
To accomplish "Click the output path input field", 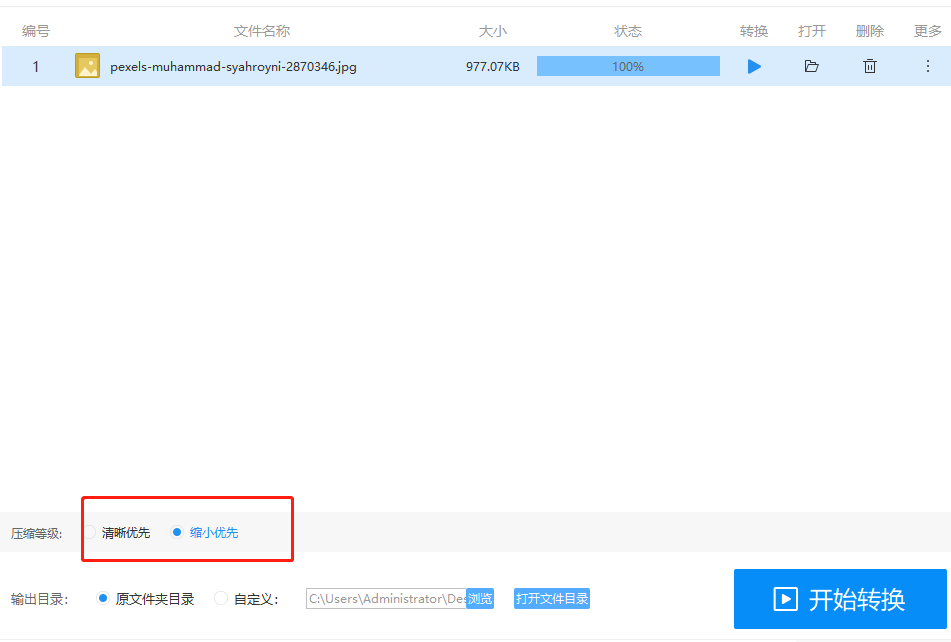I will (x=386, y=598).
